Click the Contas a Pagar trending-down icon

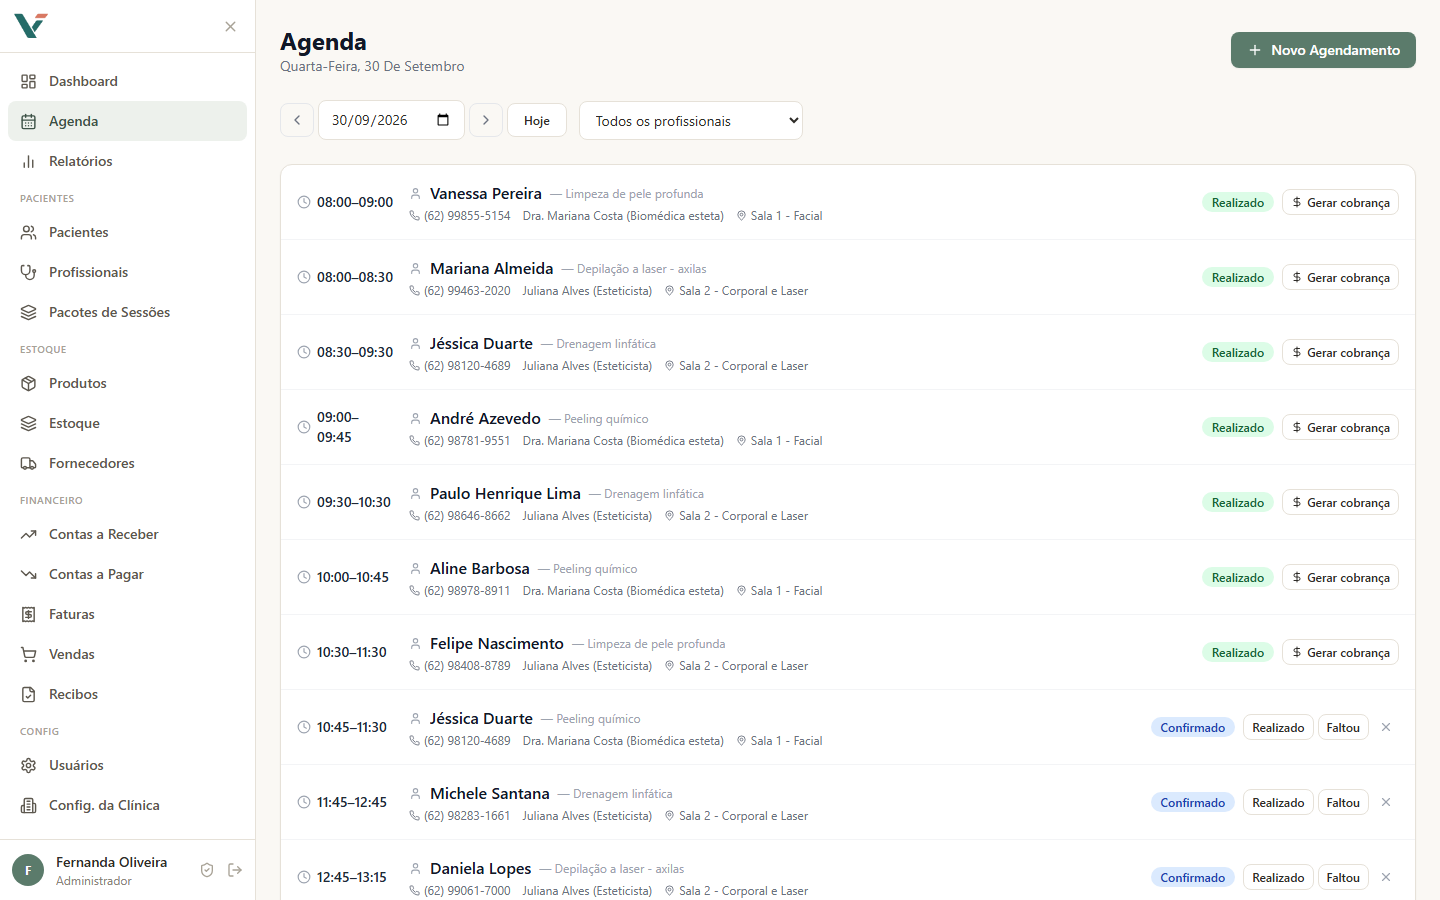[x=29, y=574]
